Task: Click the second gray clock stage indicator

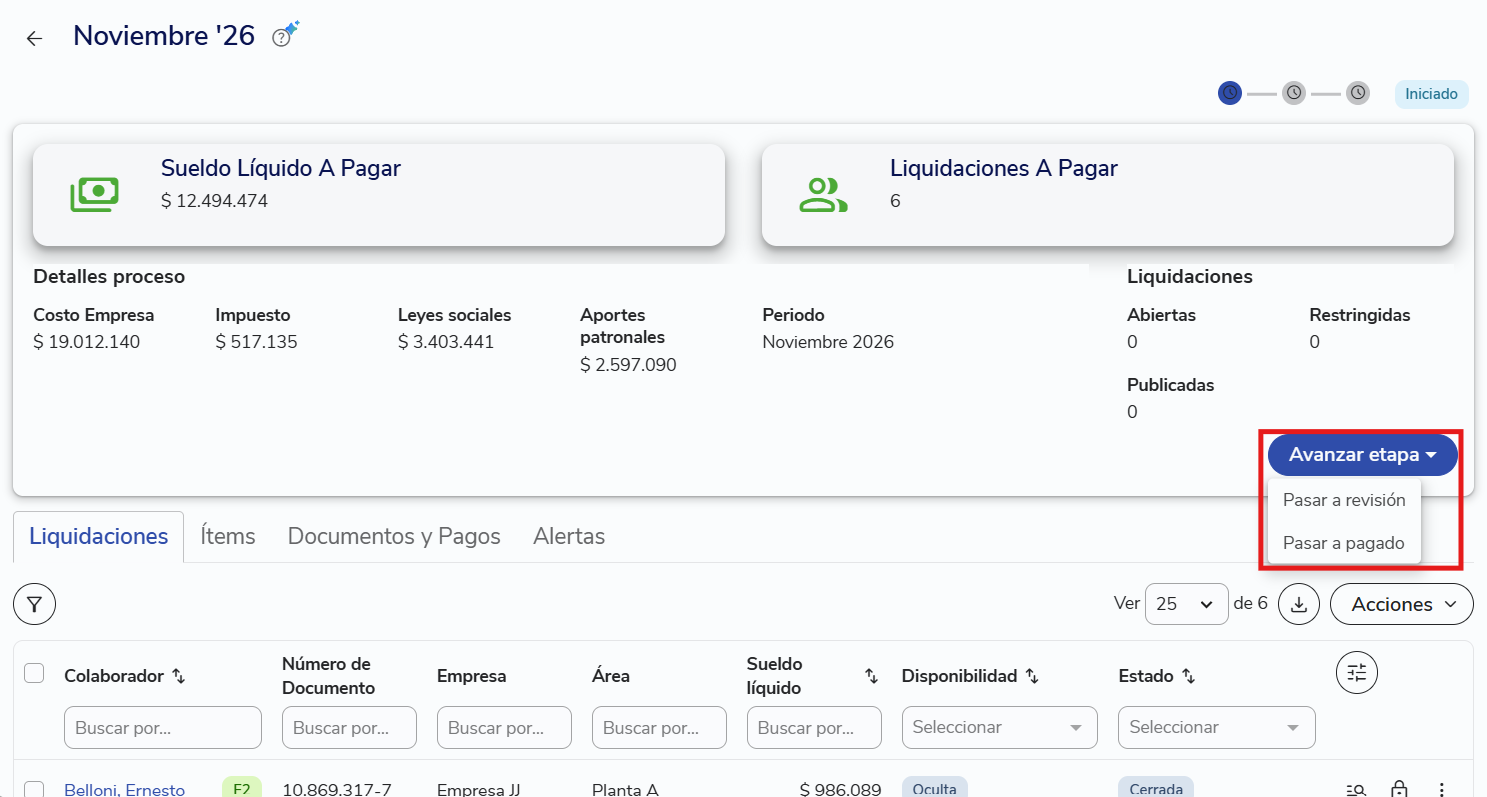Action: tap(1294, 93)
